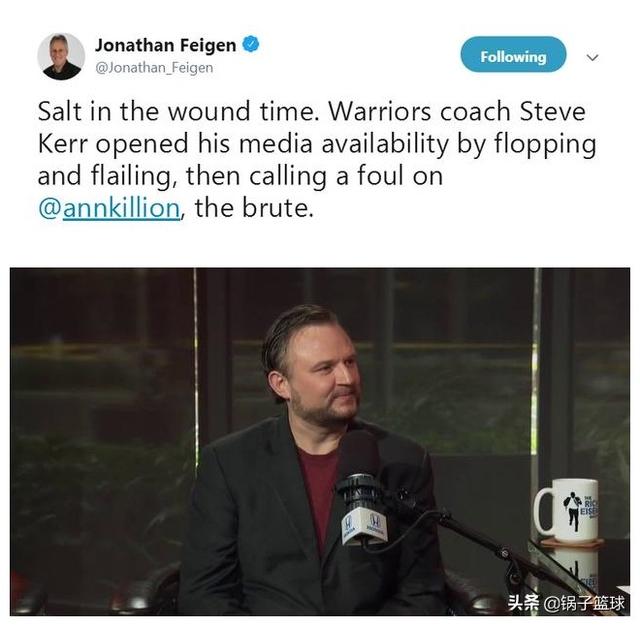Screen dimensions: 640x626
Task: Open Jonathan Feigen's profile avatar
Action: [61, 56]
